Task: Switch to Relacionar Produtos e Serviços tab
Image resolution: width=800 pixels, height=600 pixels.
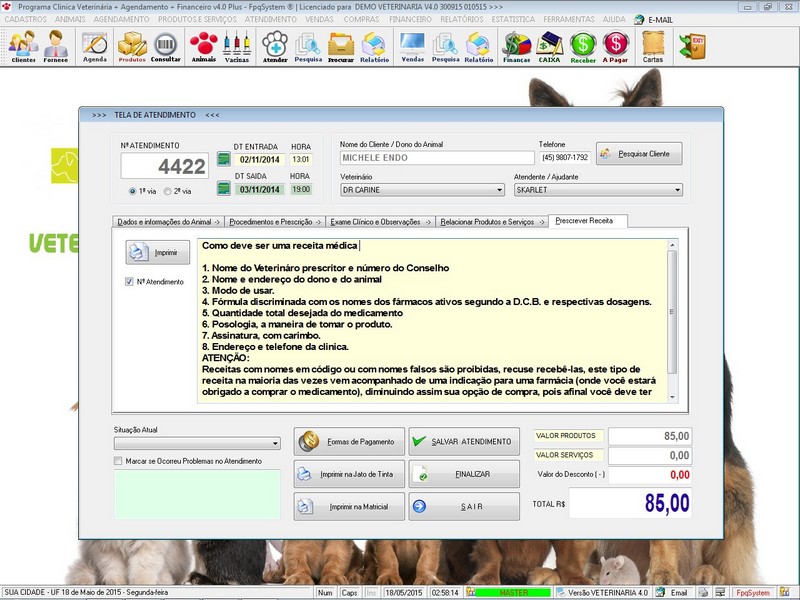Action: point(492,222)
